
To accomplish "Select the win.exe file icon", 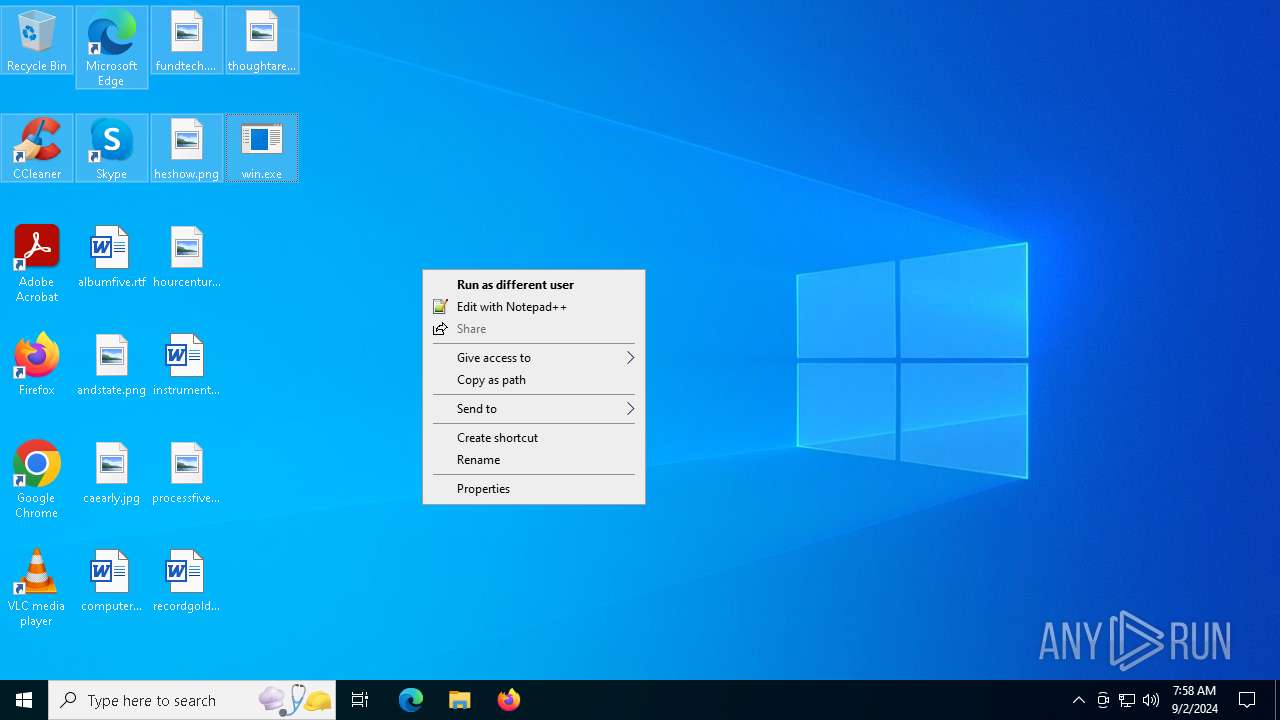I will [261, 148].
